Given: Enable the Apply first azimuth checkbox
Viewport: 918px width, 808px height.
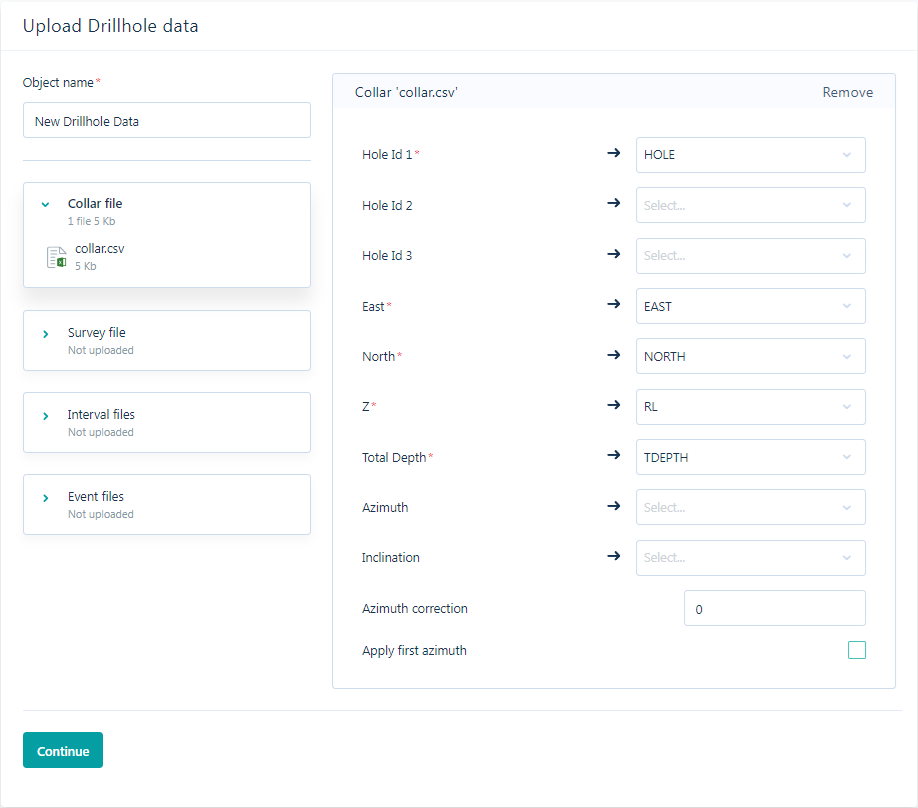Looking at the screenshot, I should (x=857, y=650).
